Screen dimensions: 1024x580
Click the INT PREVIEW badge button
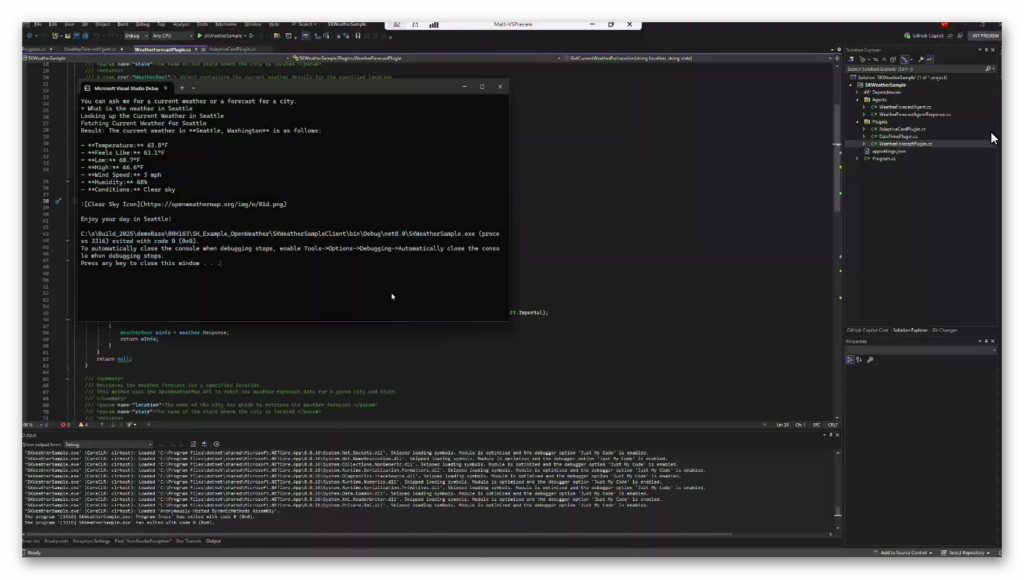point(985,36)
